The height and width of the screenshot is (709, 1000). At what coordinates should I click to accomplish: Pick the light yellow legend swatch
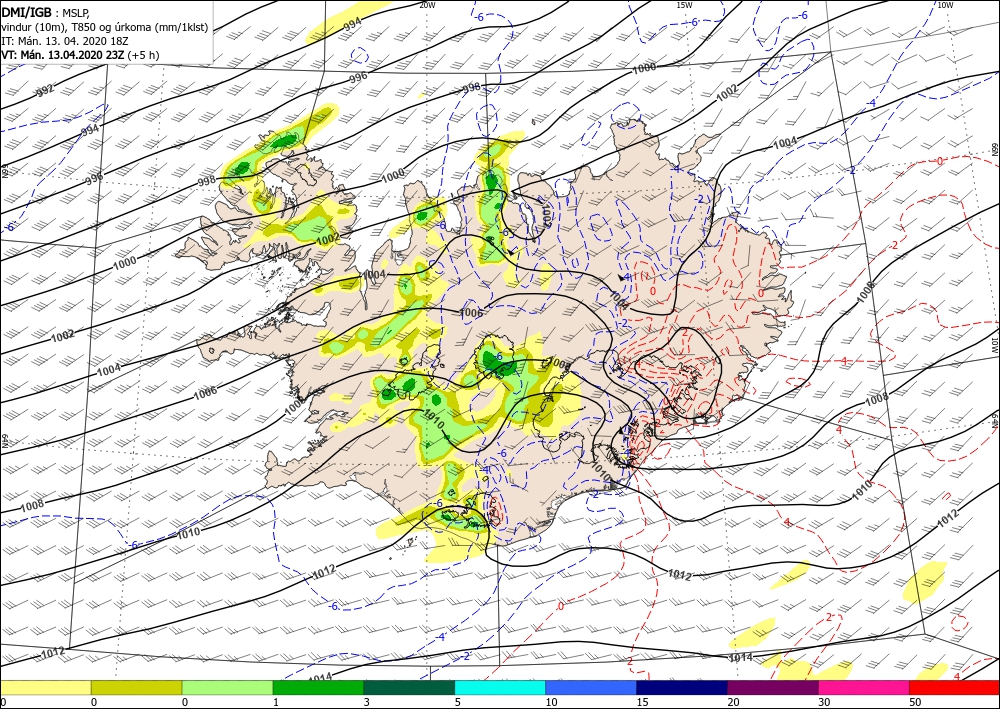[45, 687]
